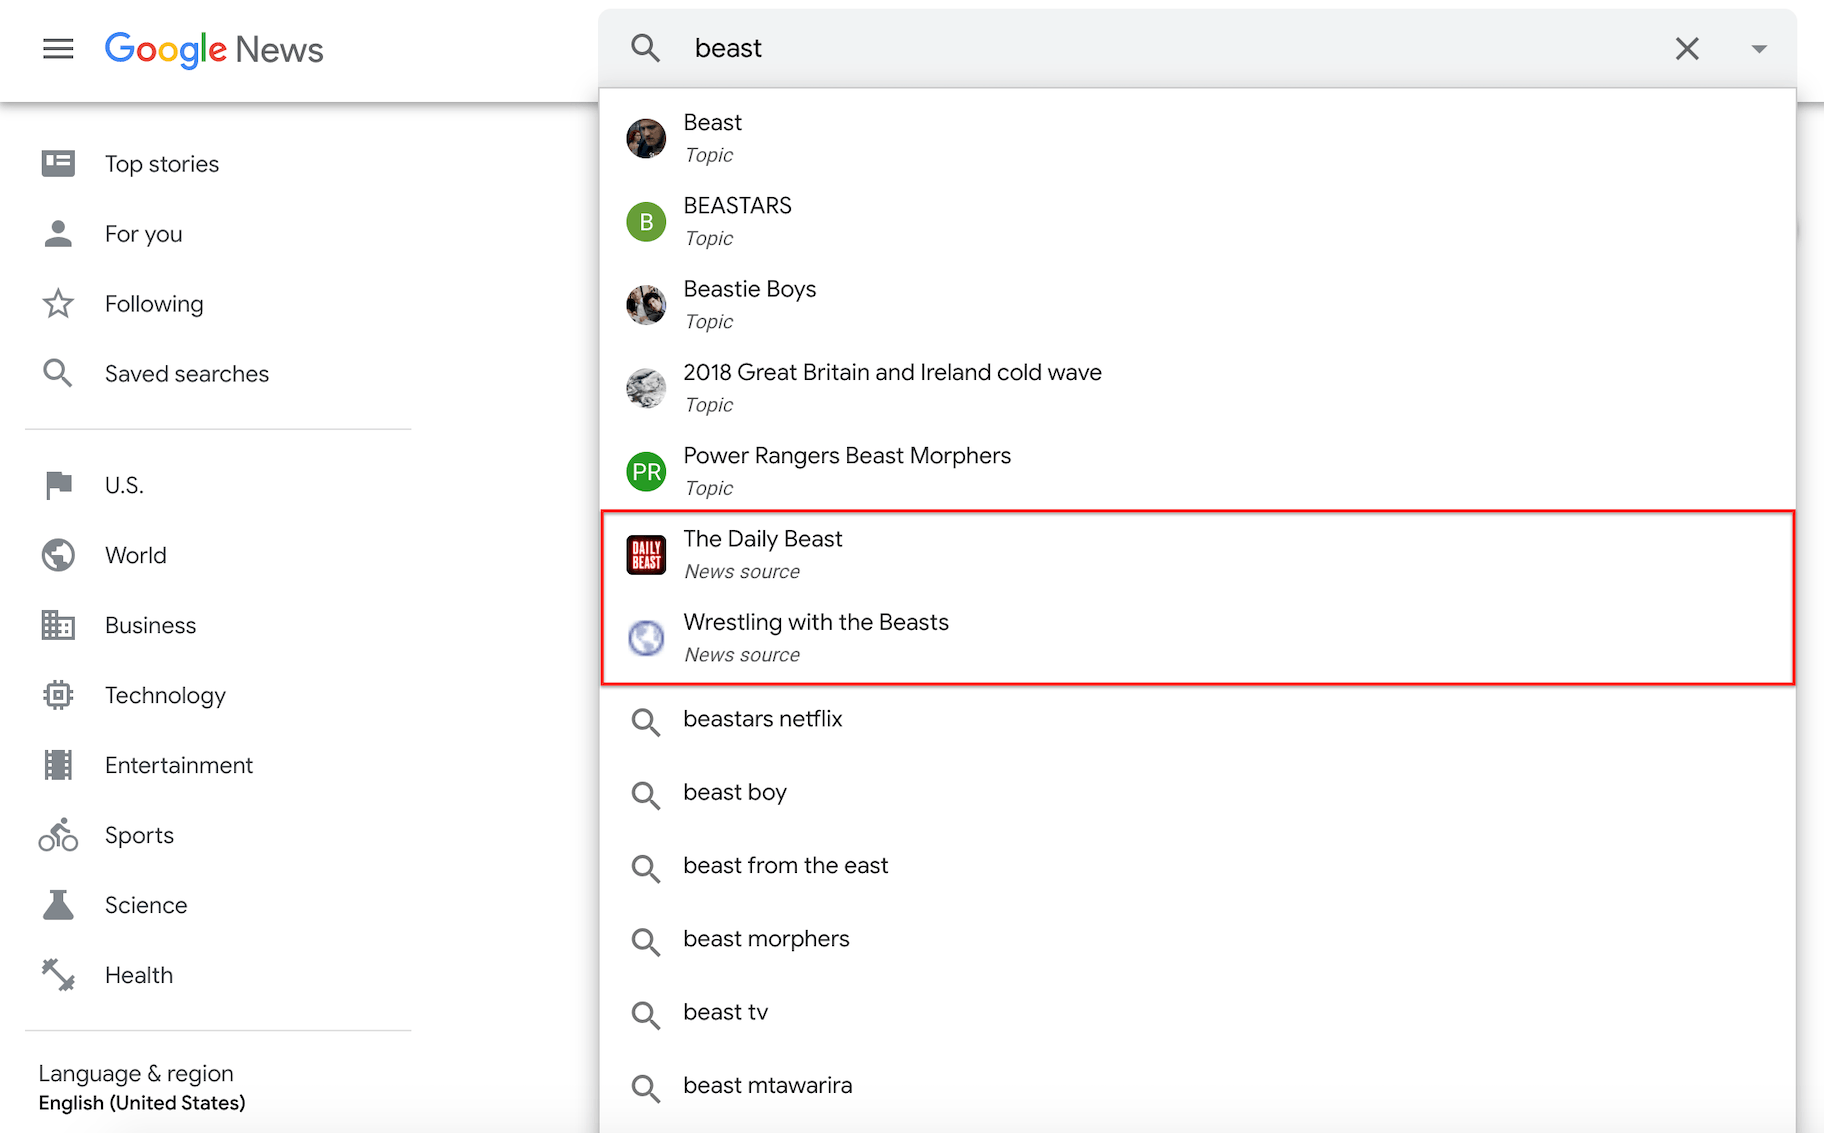This screenshot has height=1133, width=1824.
Task: Click the Google News logo
Action: (x=214, y=49)
